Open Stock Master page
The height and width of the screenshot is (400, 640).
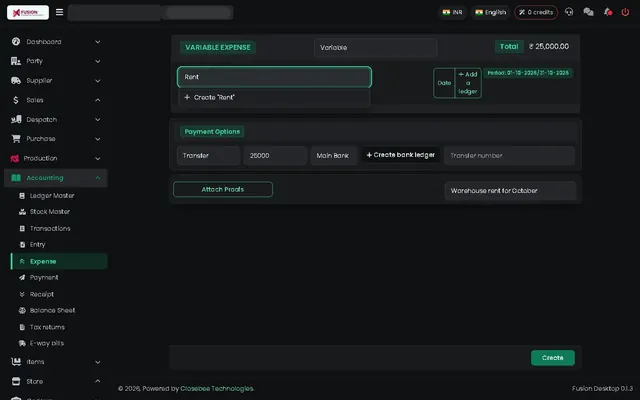(x=50, y=211)
